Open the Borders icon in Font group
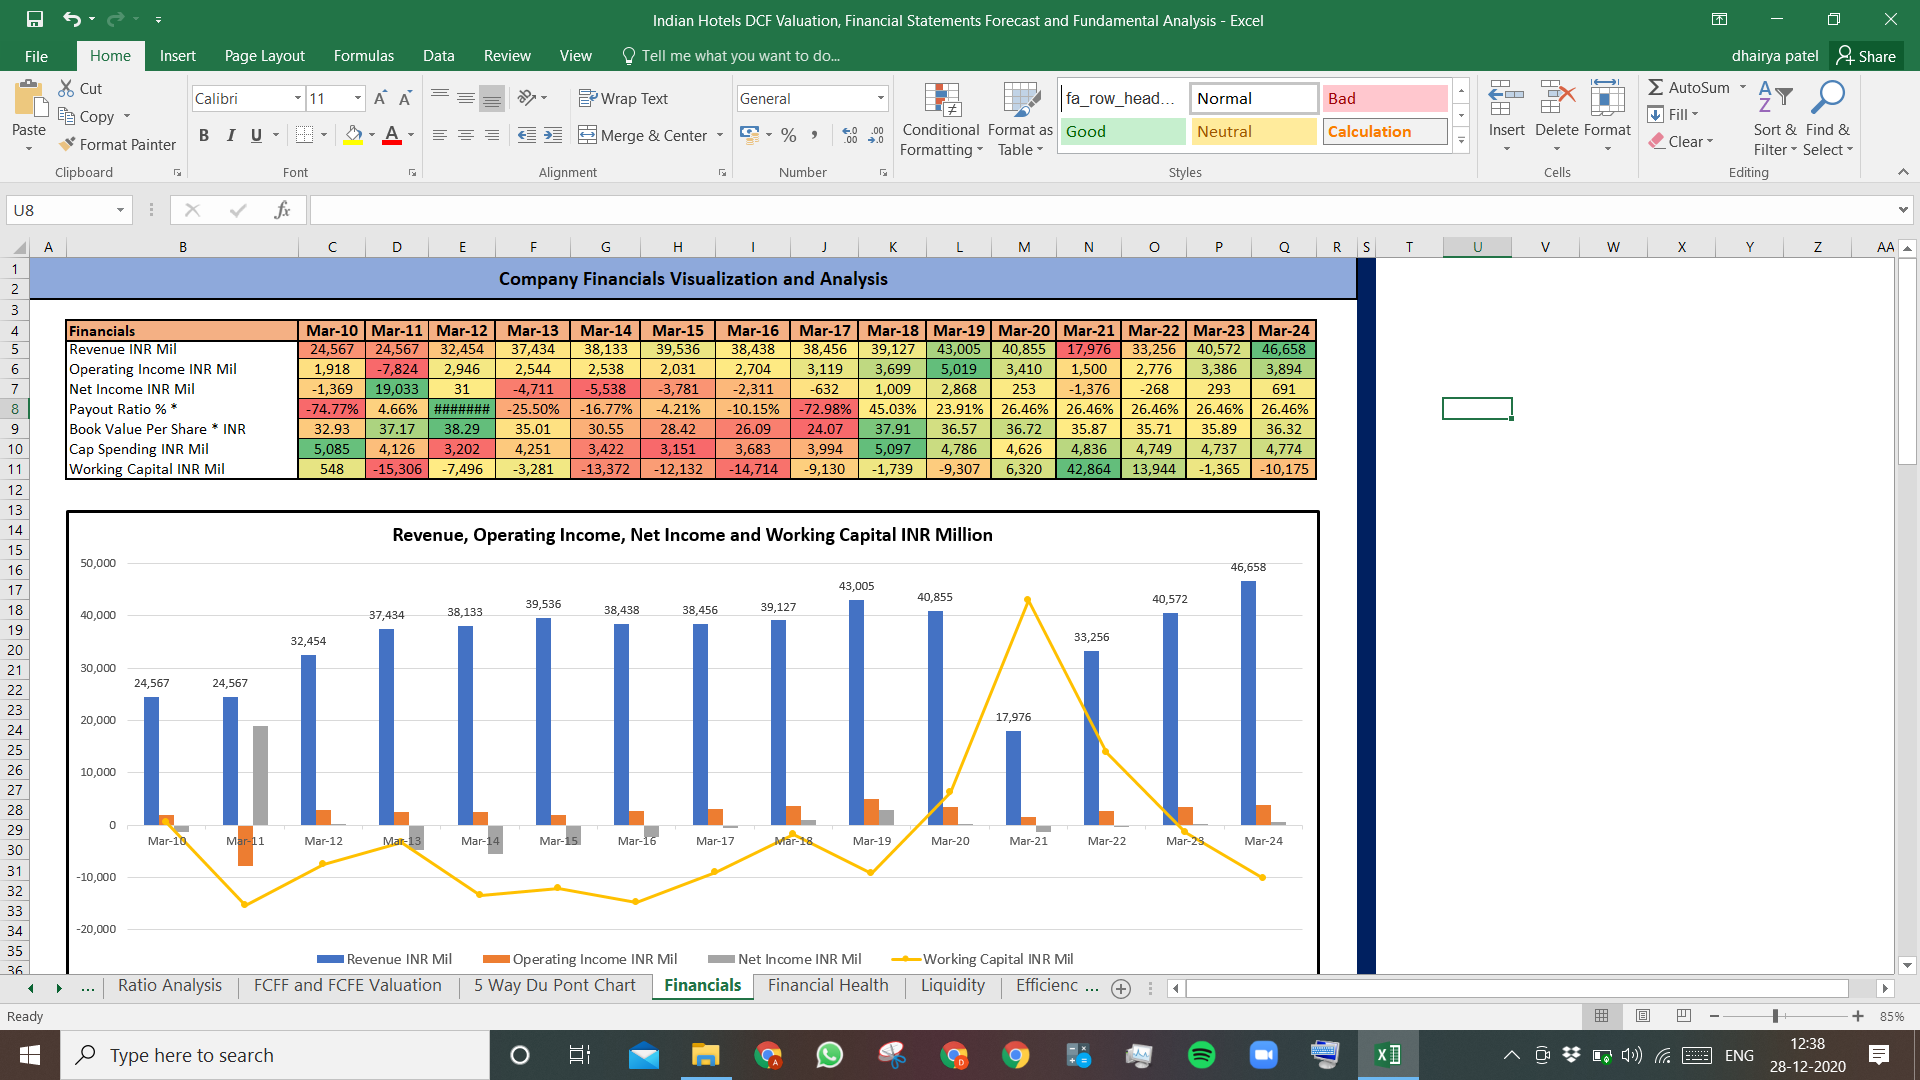The width and height of the screenshot is (1920, 1080). (305, 135)
